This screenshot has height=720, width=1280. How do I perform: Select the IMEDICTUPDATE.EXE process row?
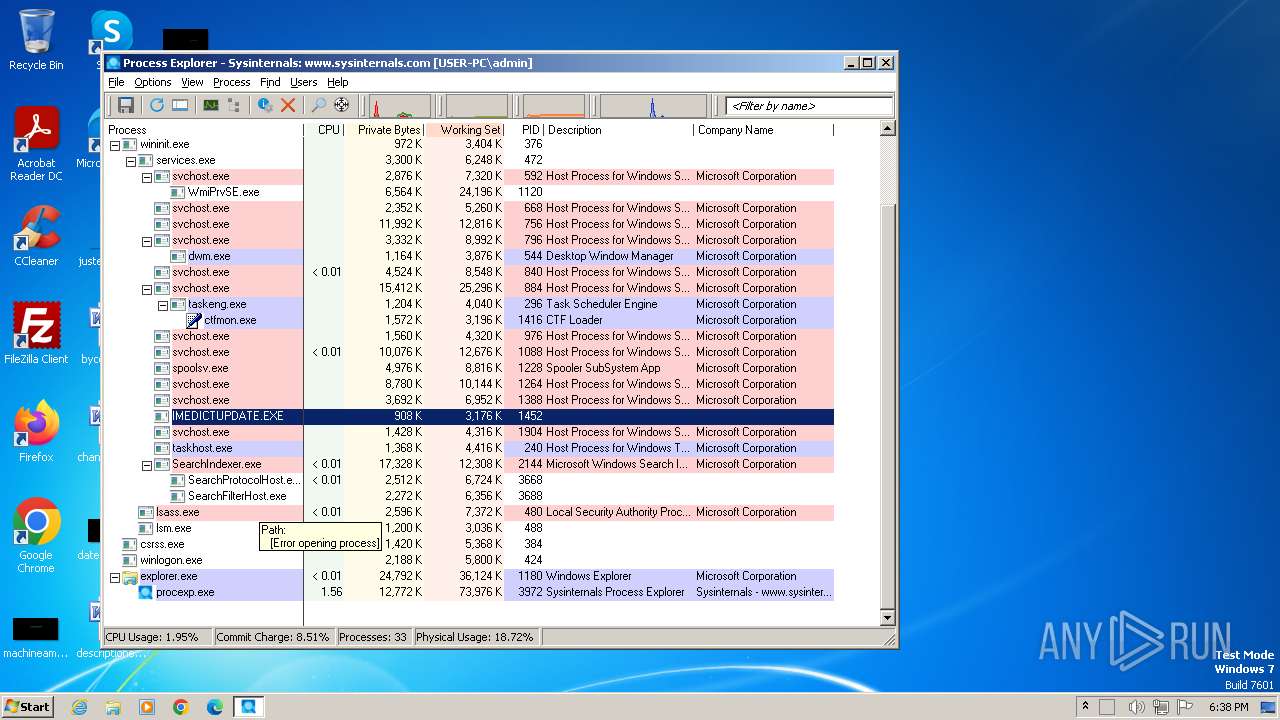click(x=469, y=416)
